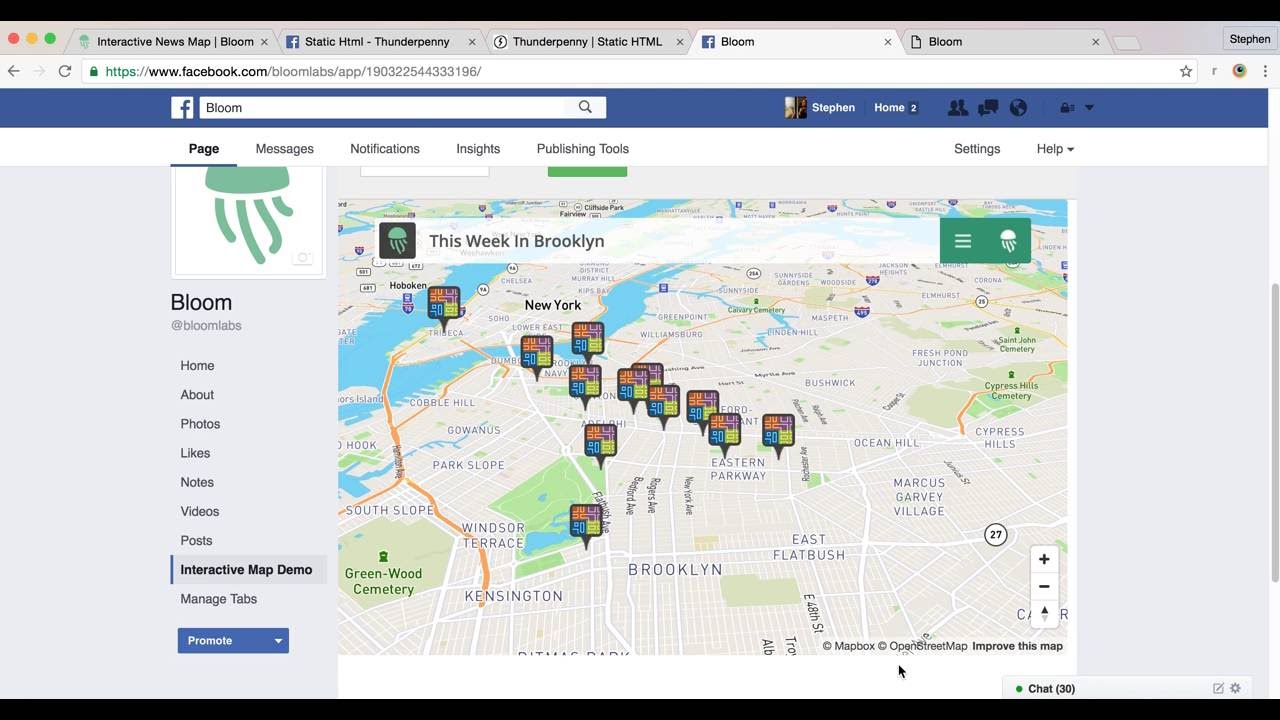Click the search magnifier in Facebook bar
The image size is (1280, 720).
click(585, 107)
